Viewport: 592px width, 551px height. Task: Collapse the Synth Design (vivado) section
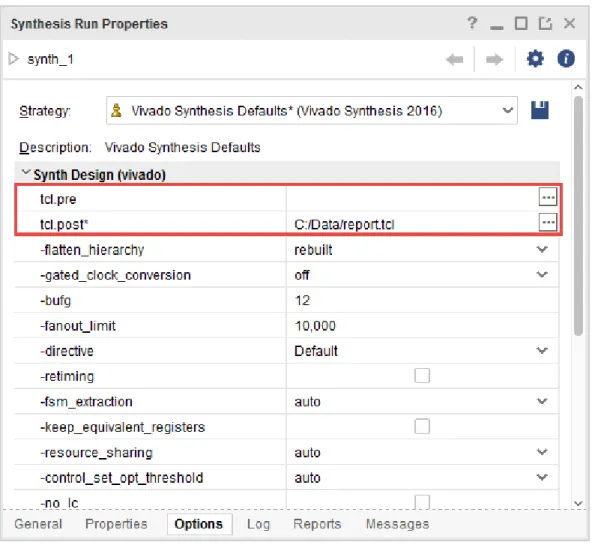pyautogui.click(x=26, y=173)
